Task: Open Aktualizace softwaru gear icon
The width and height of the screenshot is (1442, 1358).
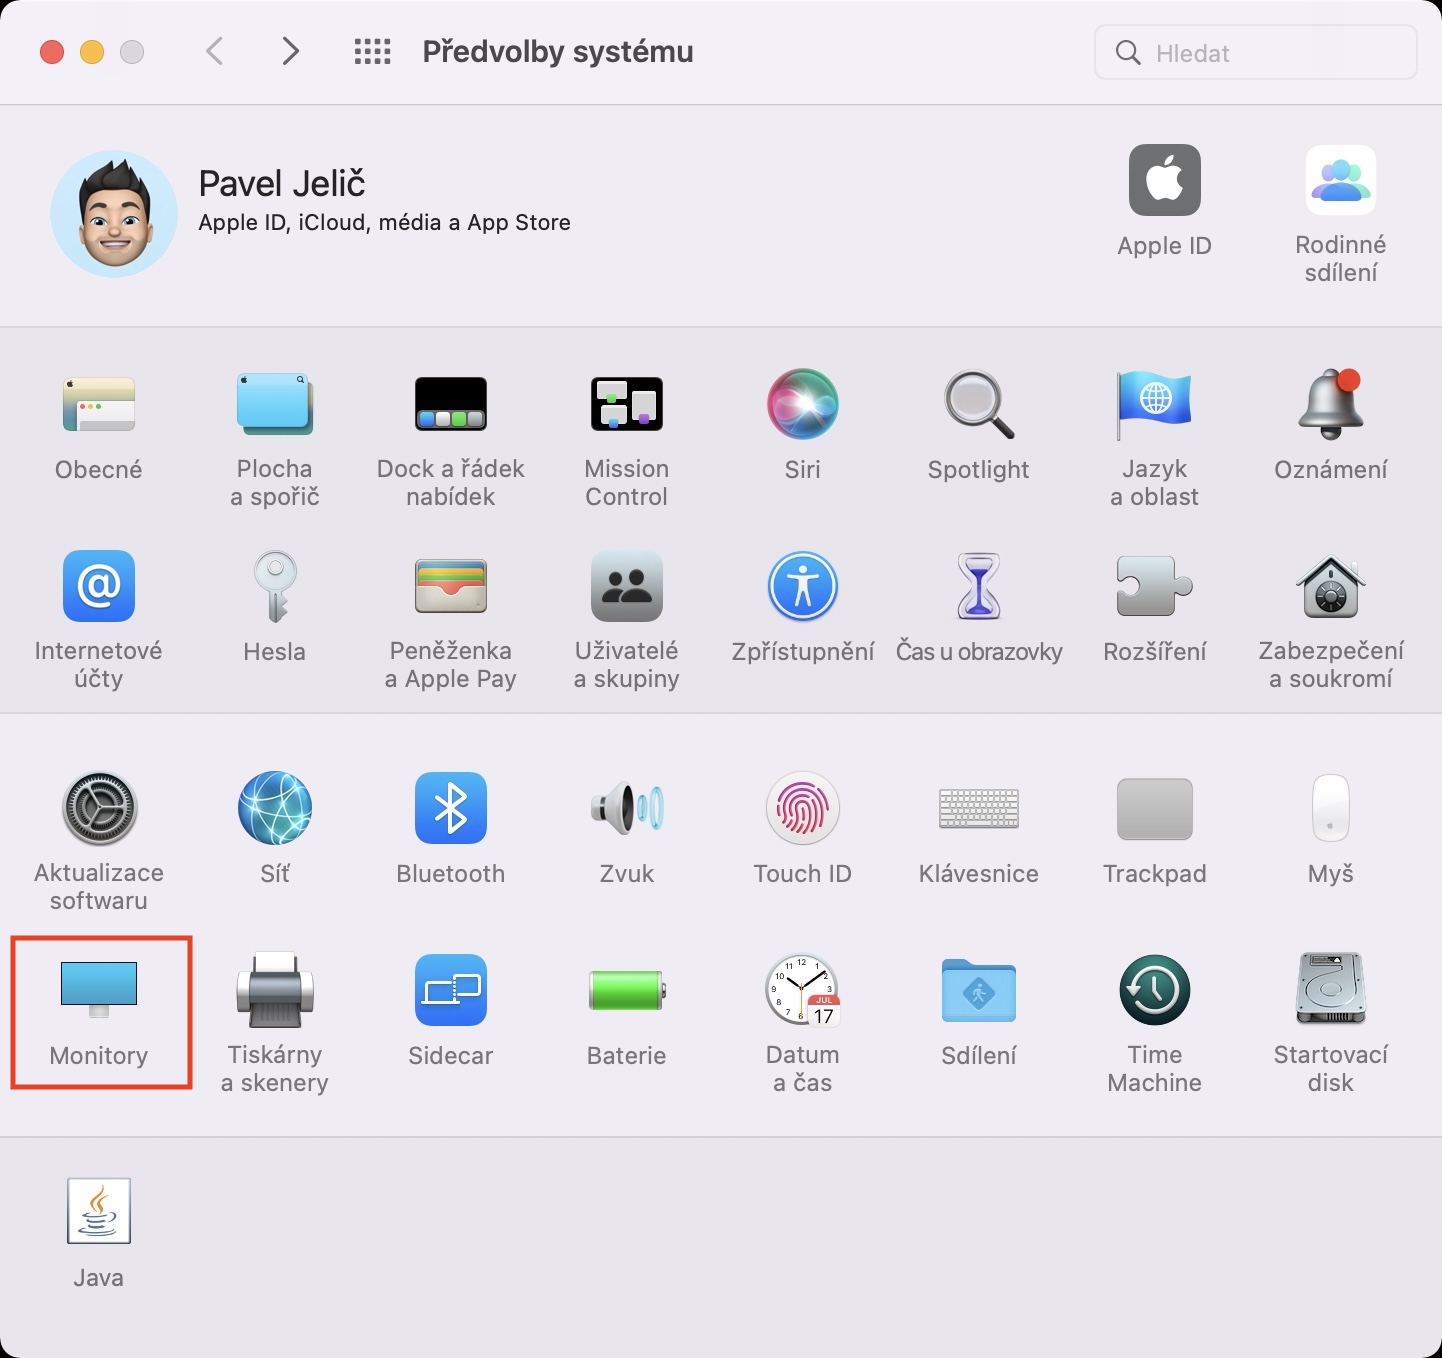Action: (99, 808)
